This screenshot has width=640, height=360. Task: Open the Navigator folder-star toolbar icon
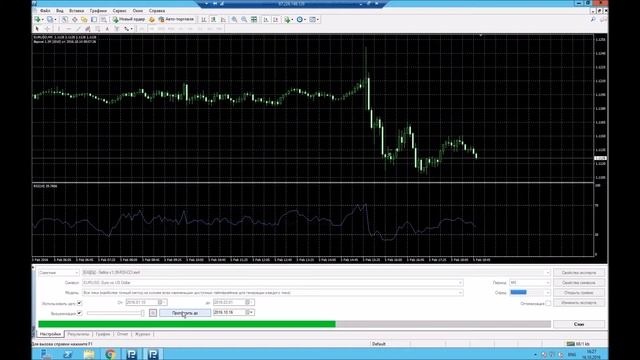(x=84, y=19)
